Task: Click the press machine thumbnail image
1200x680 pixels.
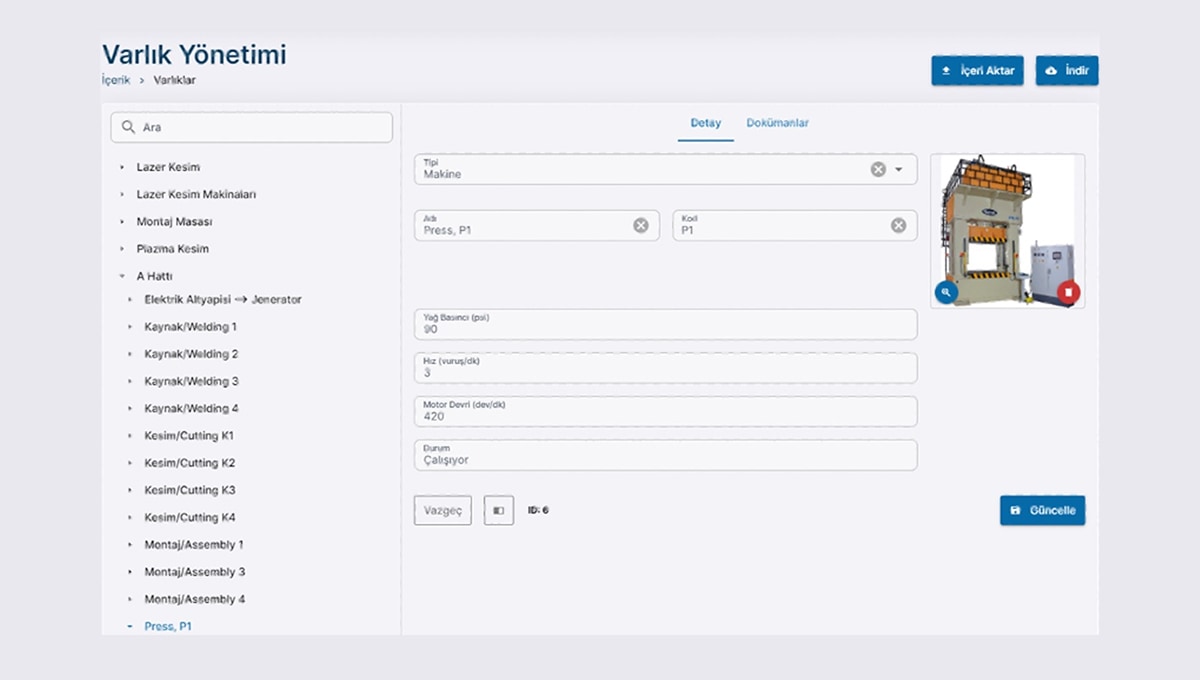Action: pos(1007,231)
